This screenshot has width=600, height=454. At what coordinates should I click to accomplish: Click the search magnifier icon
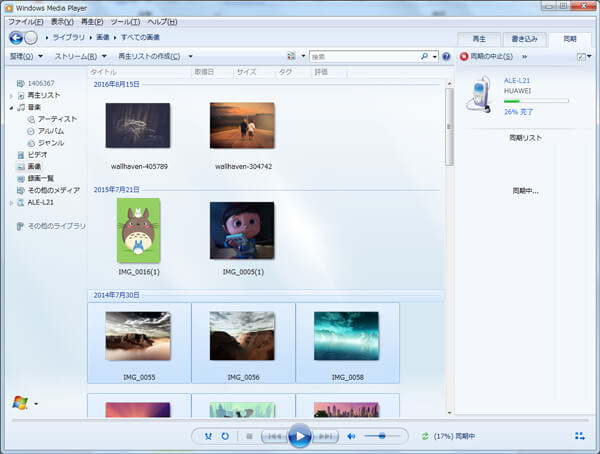424,56
